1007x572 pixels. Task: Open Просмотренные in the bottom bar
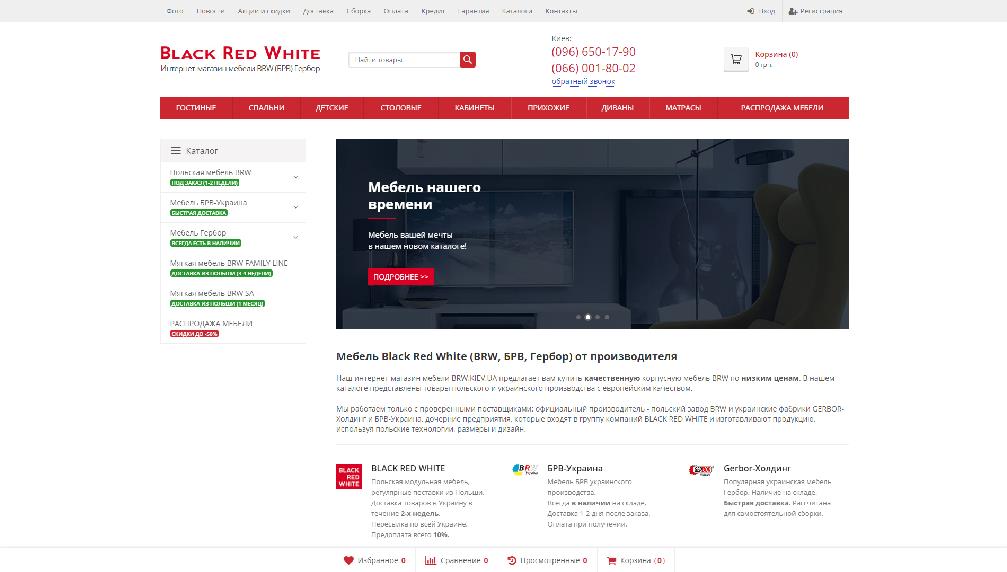pyautogui.click(x=547, y=560)
